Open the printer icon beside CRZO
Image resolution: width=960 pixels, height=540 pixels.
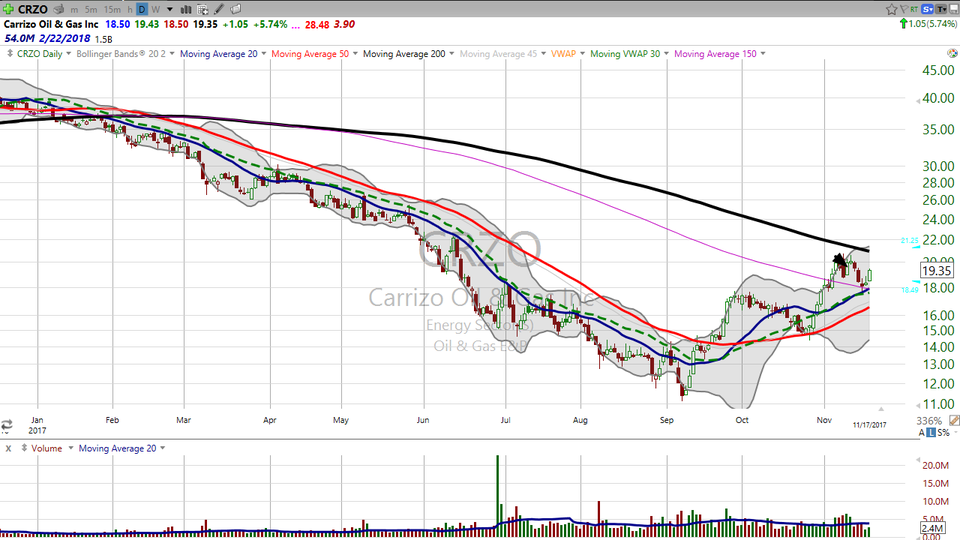(x=59, y=9)
